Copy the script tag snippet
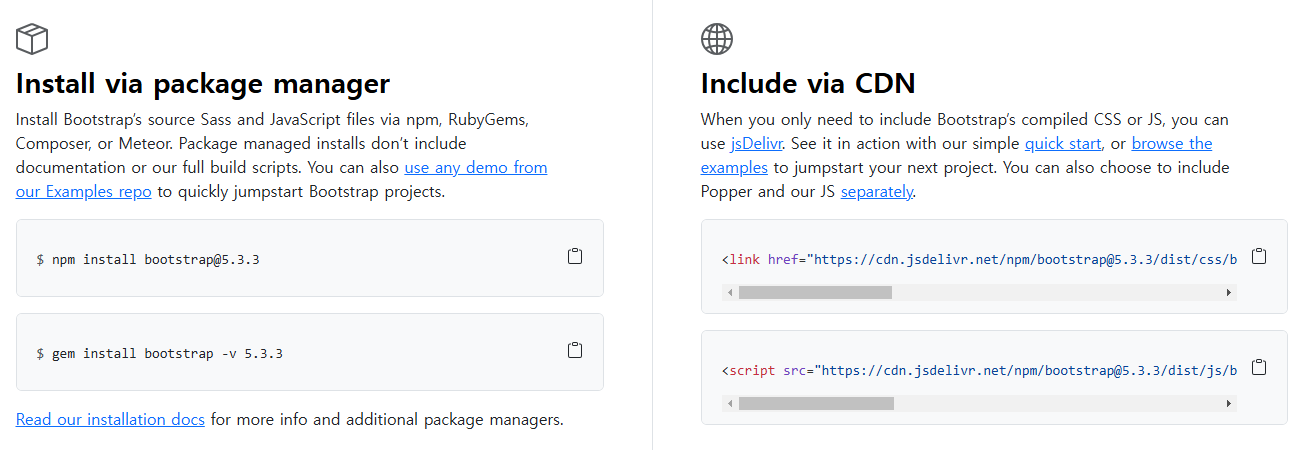Screen dimensions: 1303x450 pyautogui.click(x=1259, y=367)
